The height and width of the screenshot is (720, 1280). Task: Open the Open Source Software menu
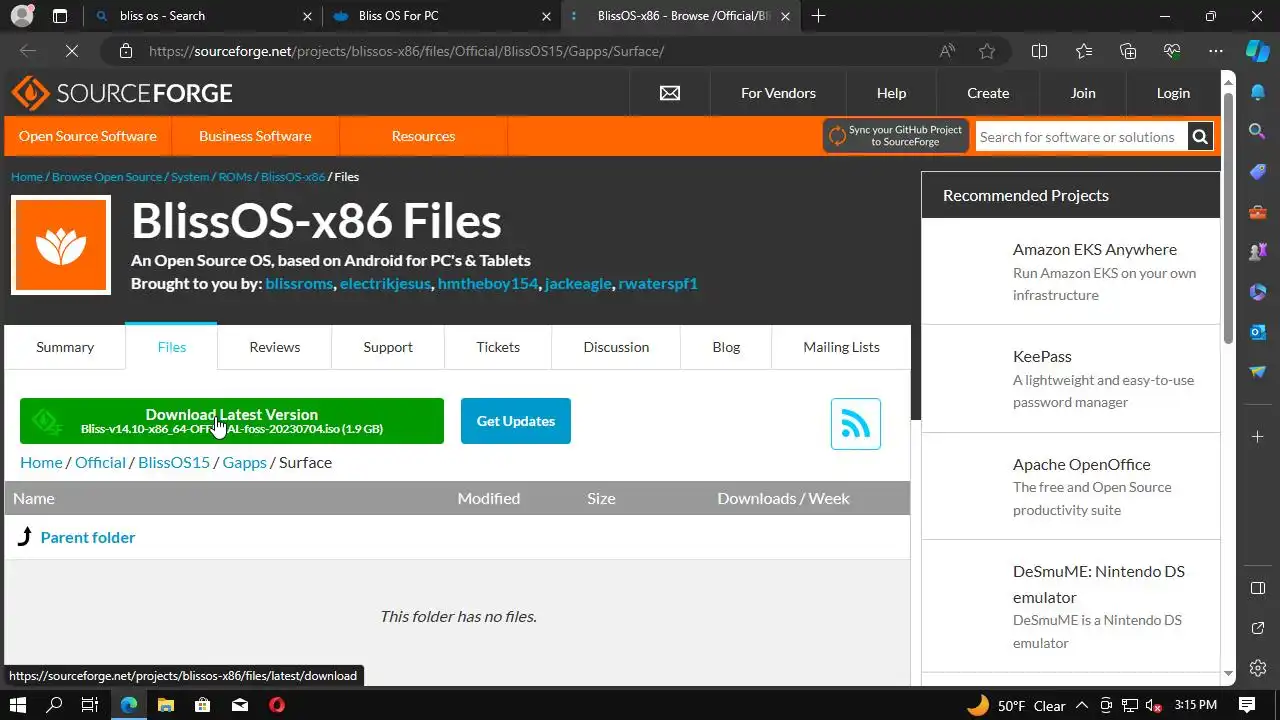88,136
